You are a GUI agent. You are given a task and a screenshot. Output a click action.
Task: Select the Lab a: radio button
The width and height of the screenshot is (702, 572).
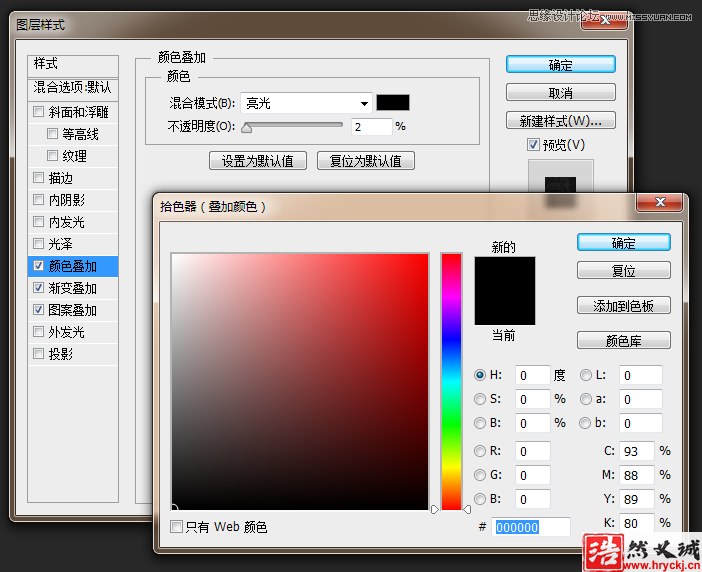click(586, 399)
